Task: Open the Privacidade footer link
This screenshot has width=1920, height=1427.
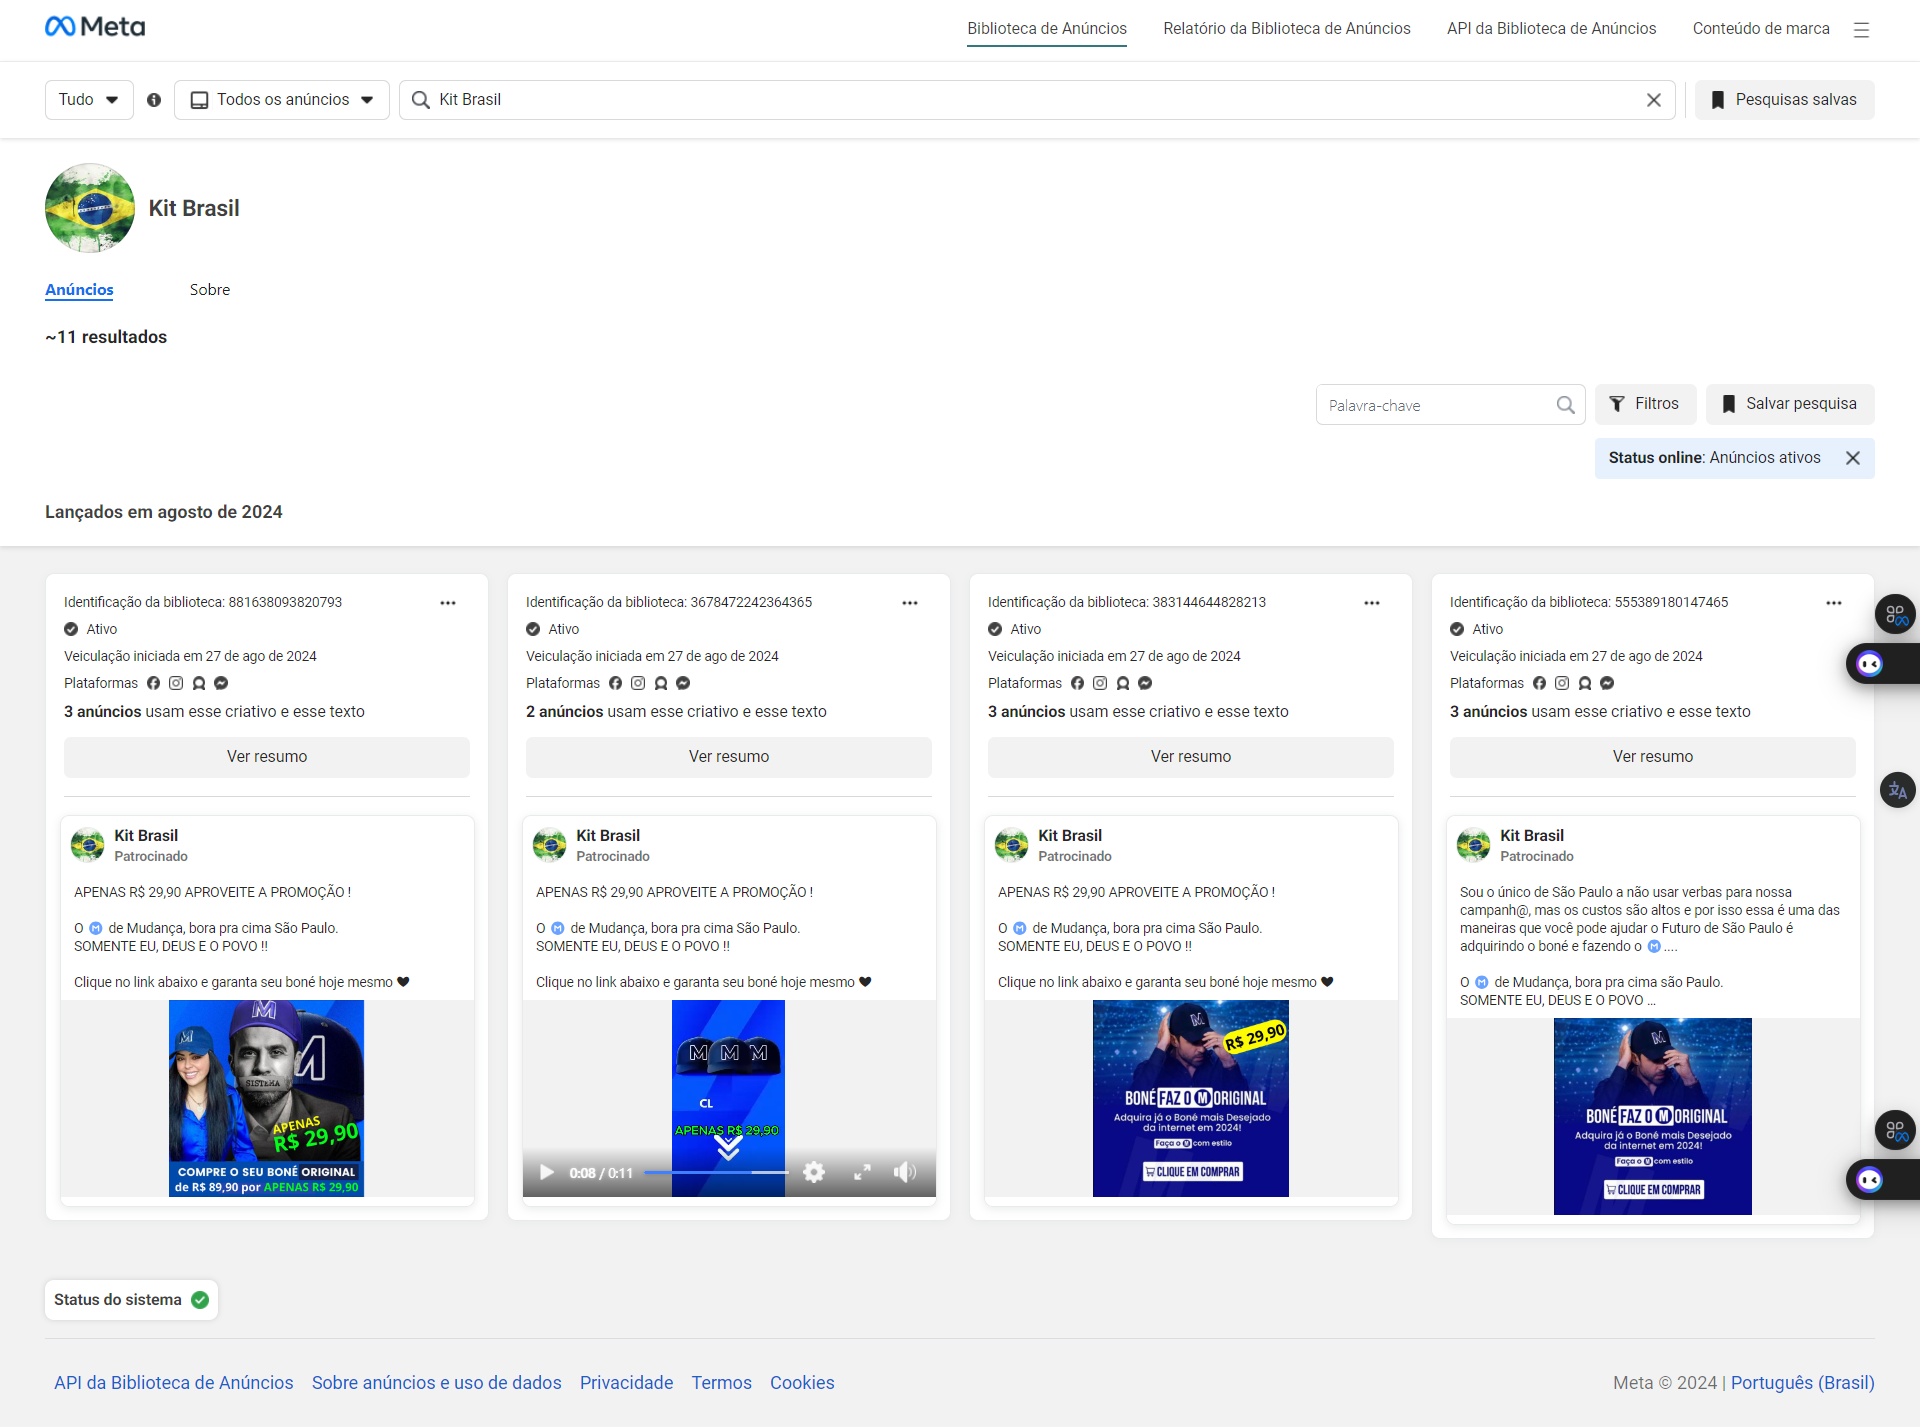Action: coord(627,1383)
